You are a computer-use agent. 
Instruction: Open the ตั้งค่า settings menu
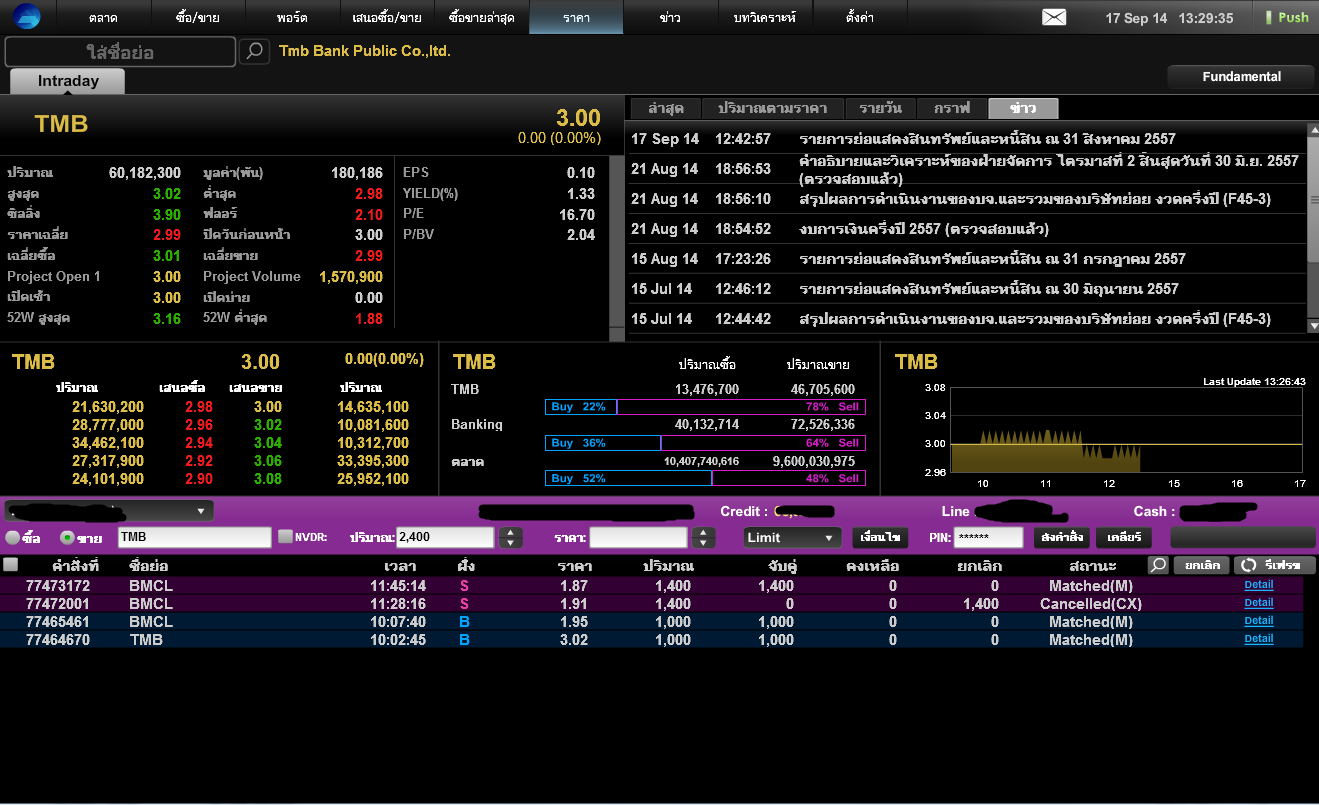[860, 17]
